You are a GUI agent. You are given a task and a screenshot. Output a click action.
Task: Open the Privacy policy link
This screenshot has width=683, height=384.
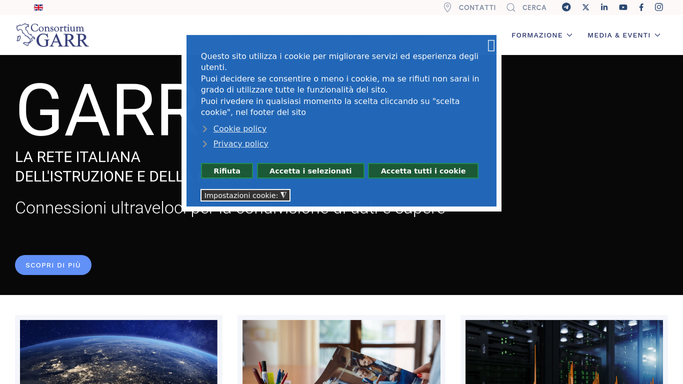240,144
